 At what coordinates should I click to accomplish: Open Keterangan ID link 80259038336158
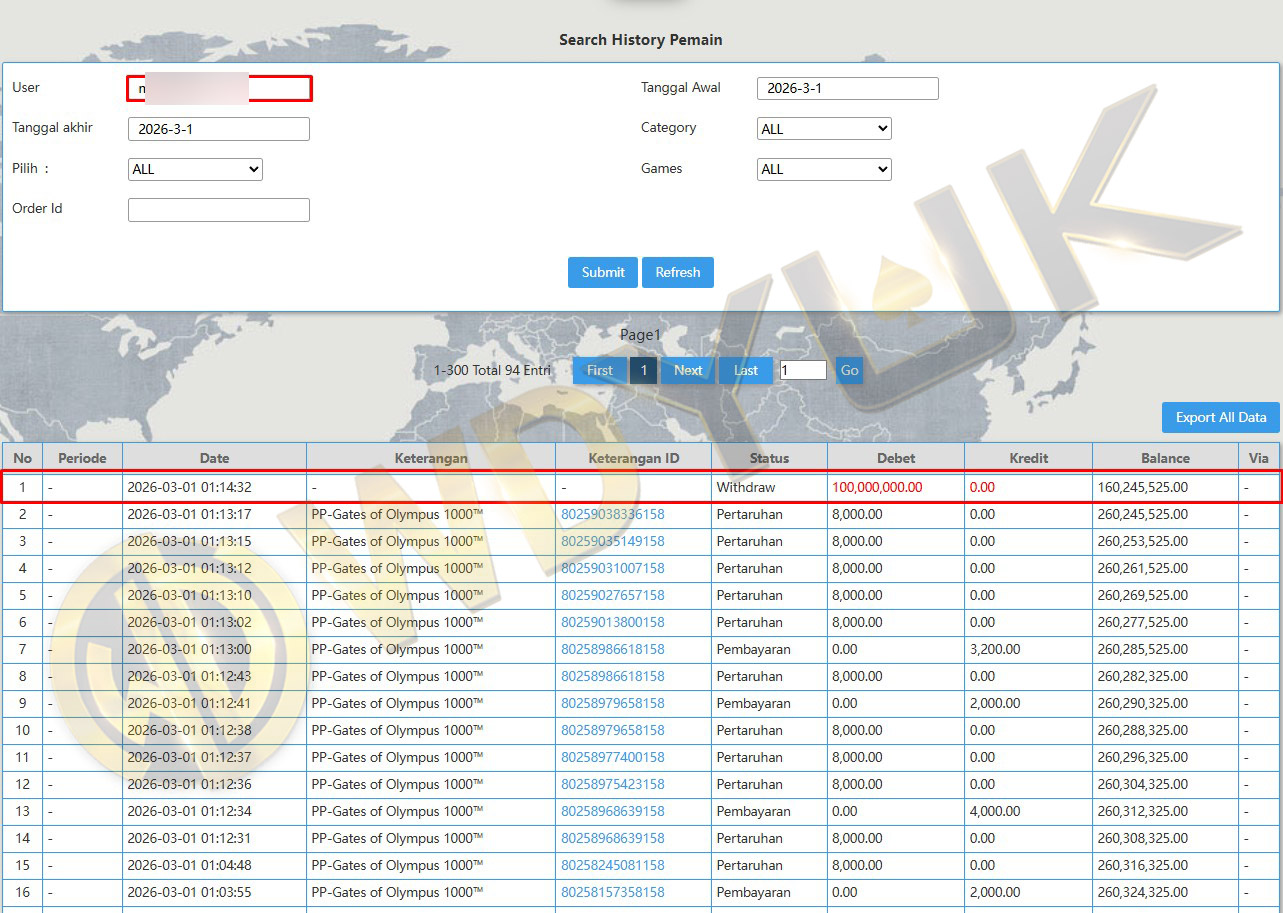(612, 514)
